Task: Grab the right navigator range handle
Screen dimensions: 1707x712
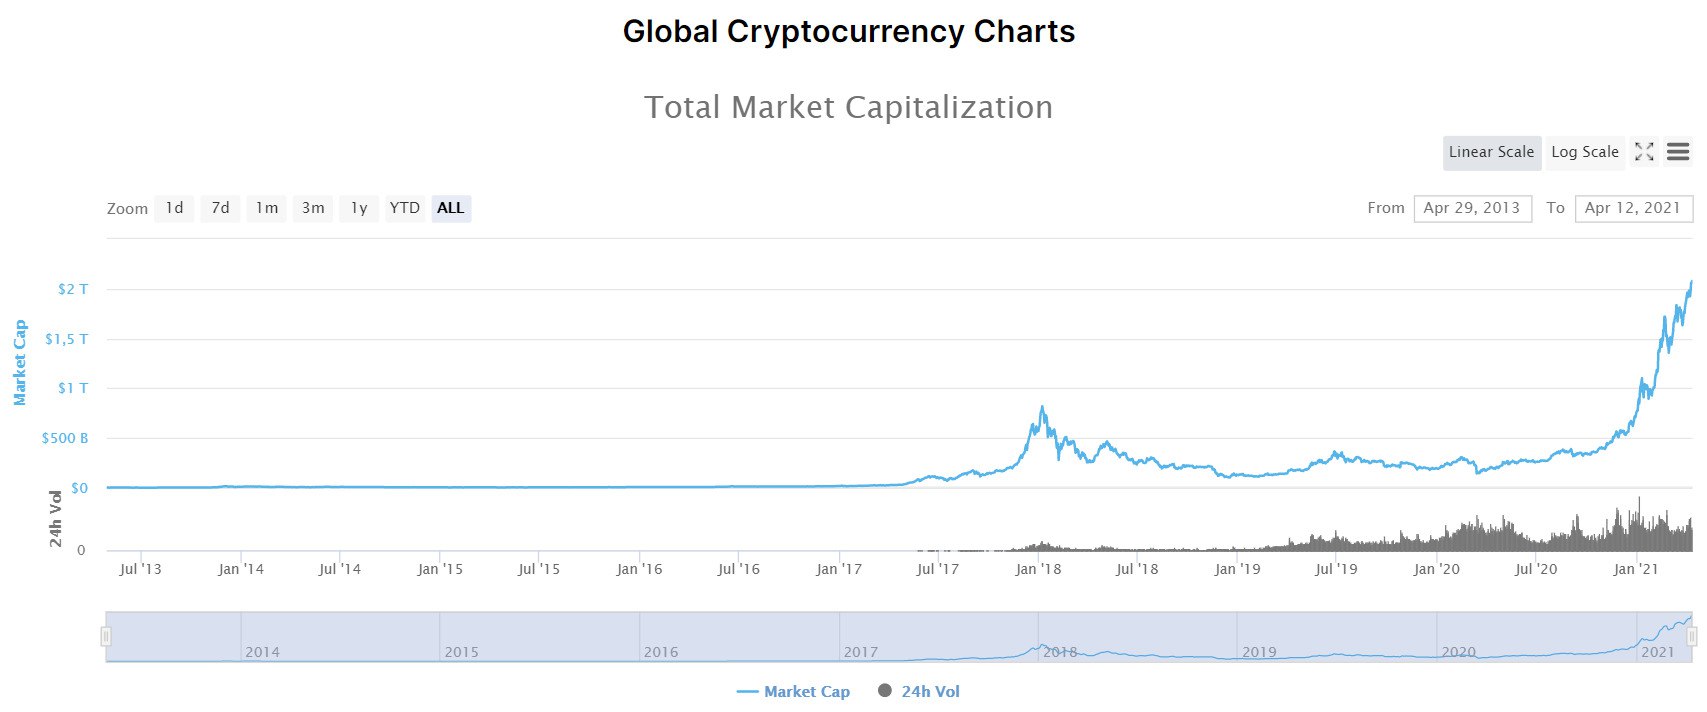Action: tap(1692, 637)
